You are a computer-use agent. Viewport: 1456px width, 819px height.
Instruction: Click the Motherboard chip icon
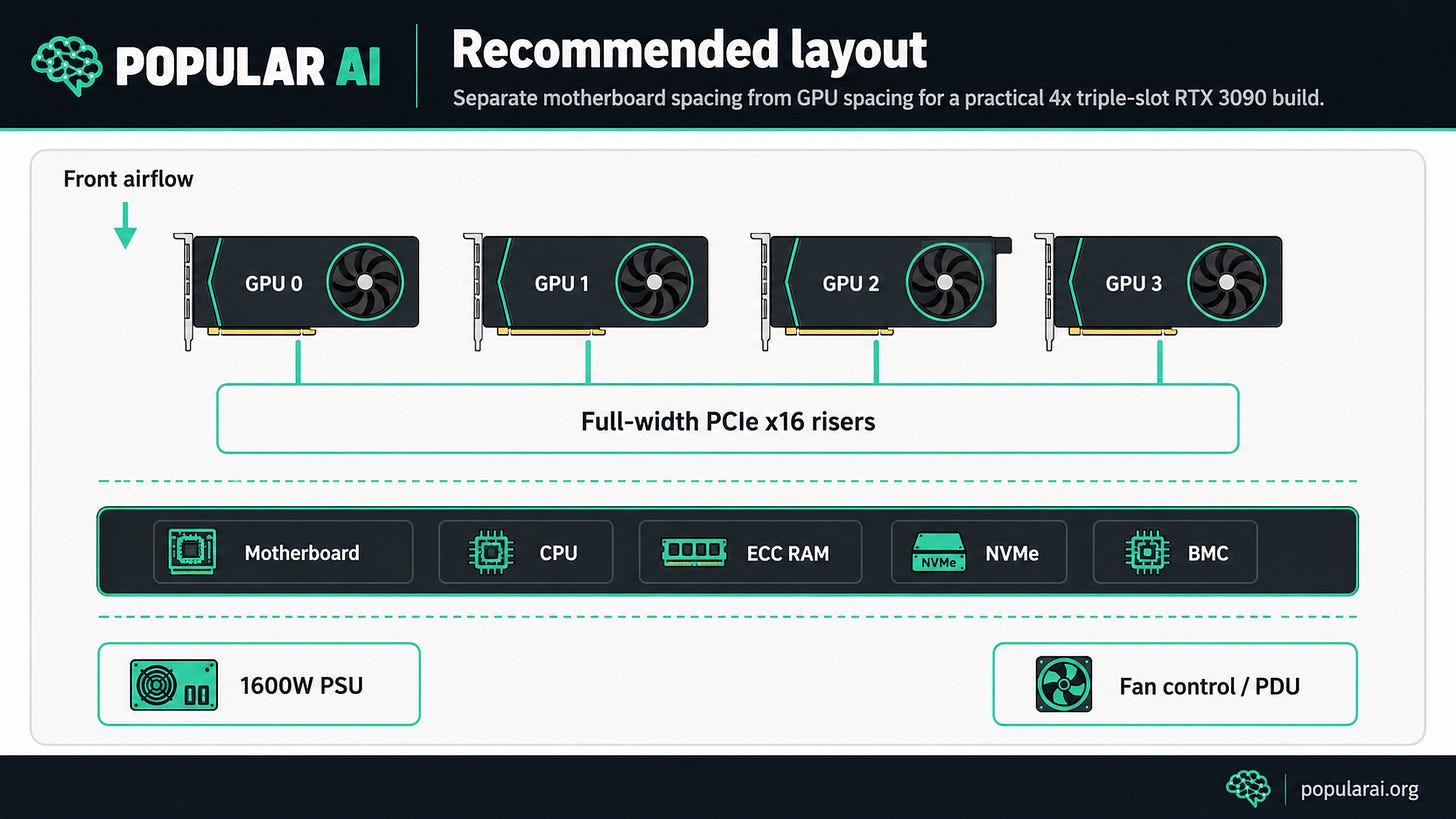(x=193, y=552)
